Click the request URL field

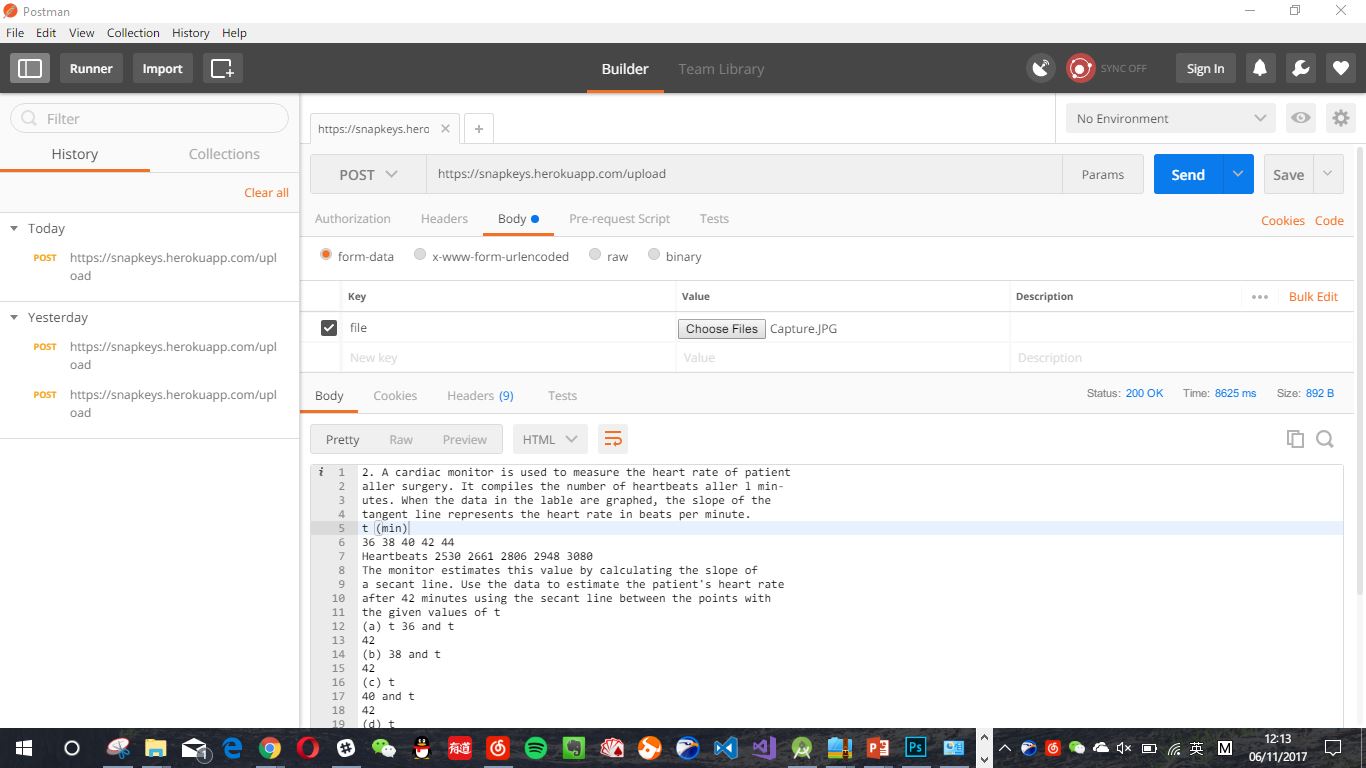(x=744, y=174)
